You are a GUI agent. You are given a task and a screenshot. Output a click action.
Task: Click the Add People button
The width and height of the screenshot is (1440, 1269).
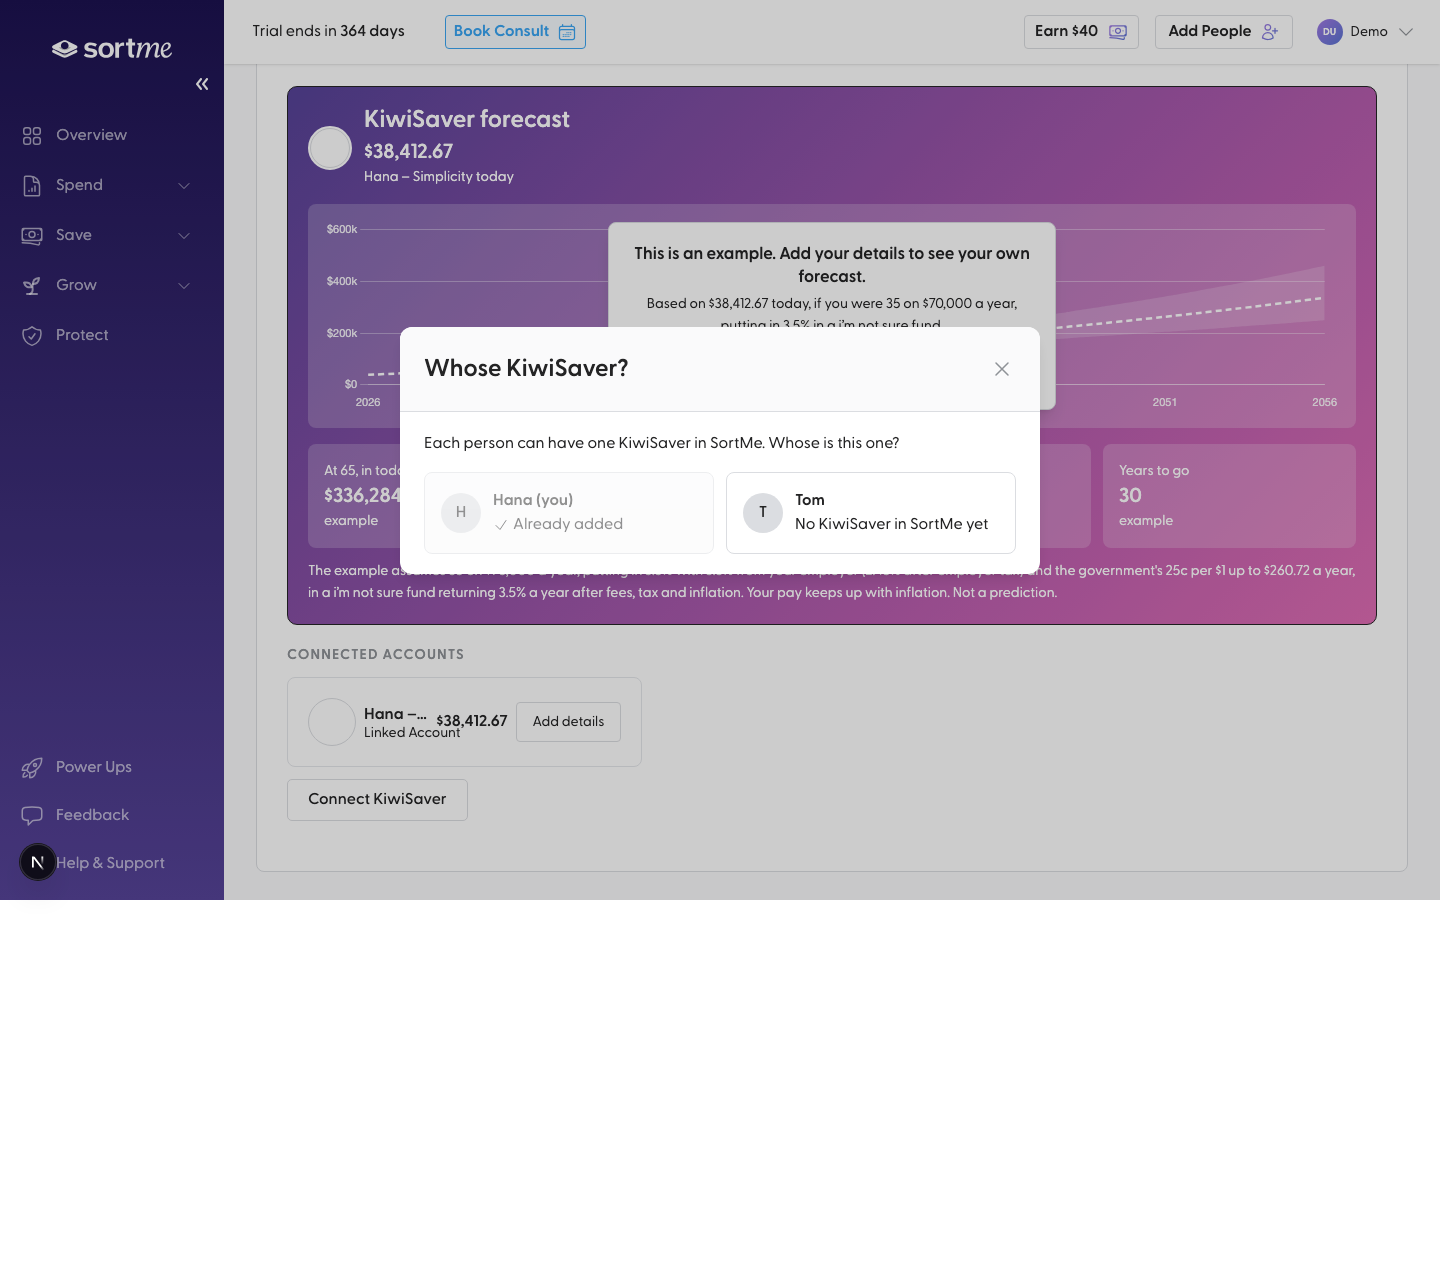[x=1224, y=32]
